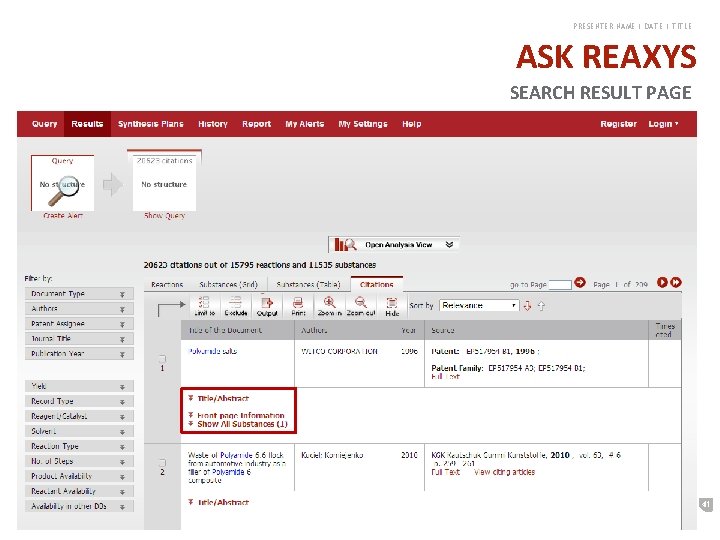Open the Help menu item
720x540 pixels.
coord(411,124)
